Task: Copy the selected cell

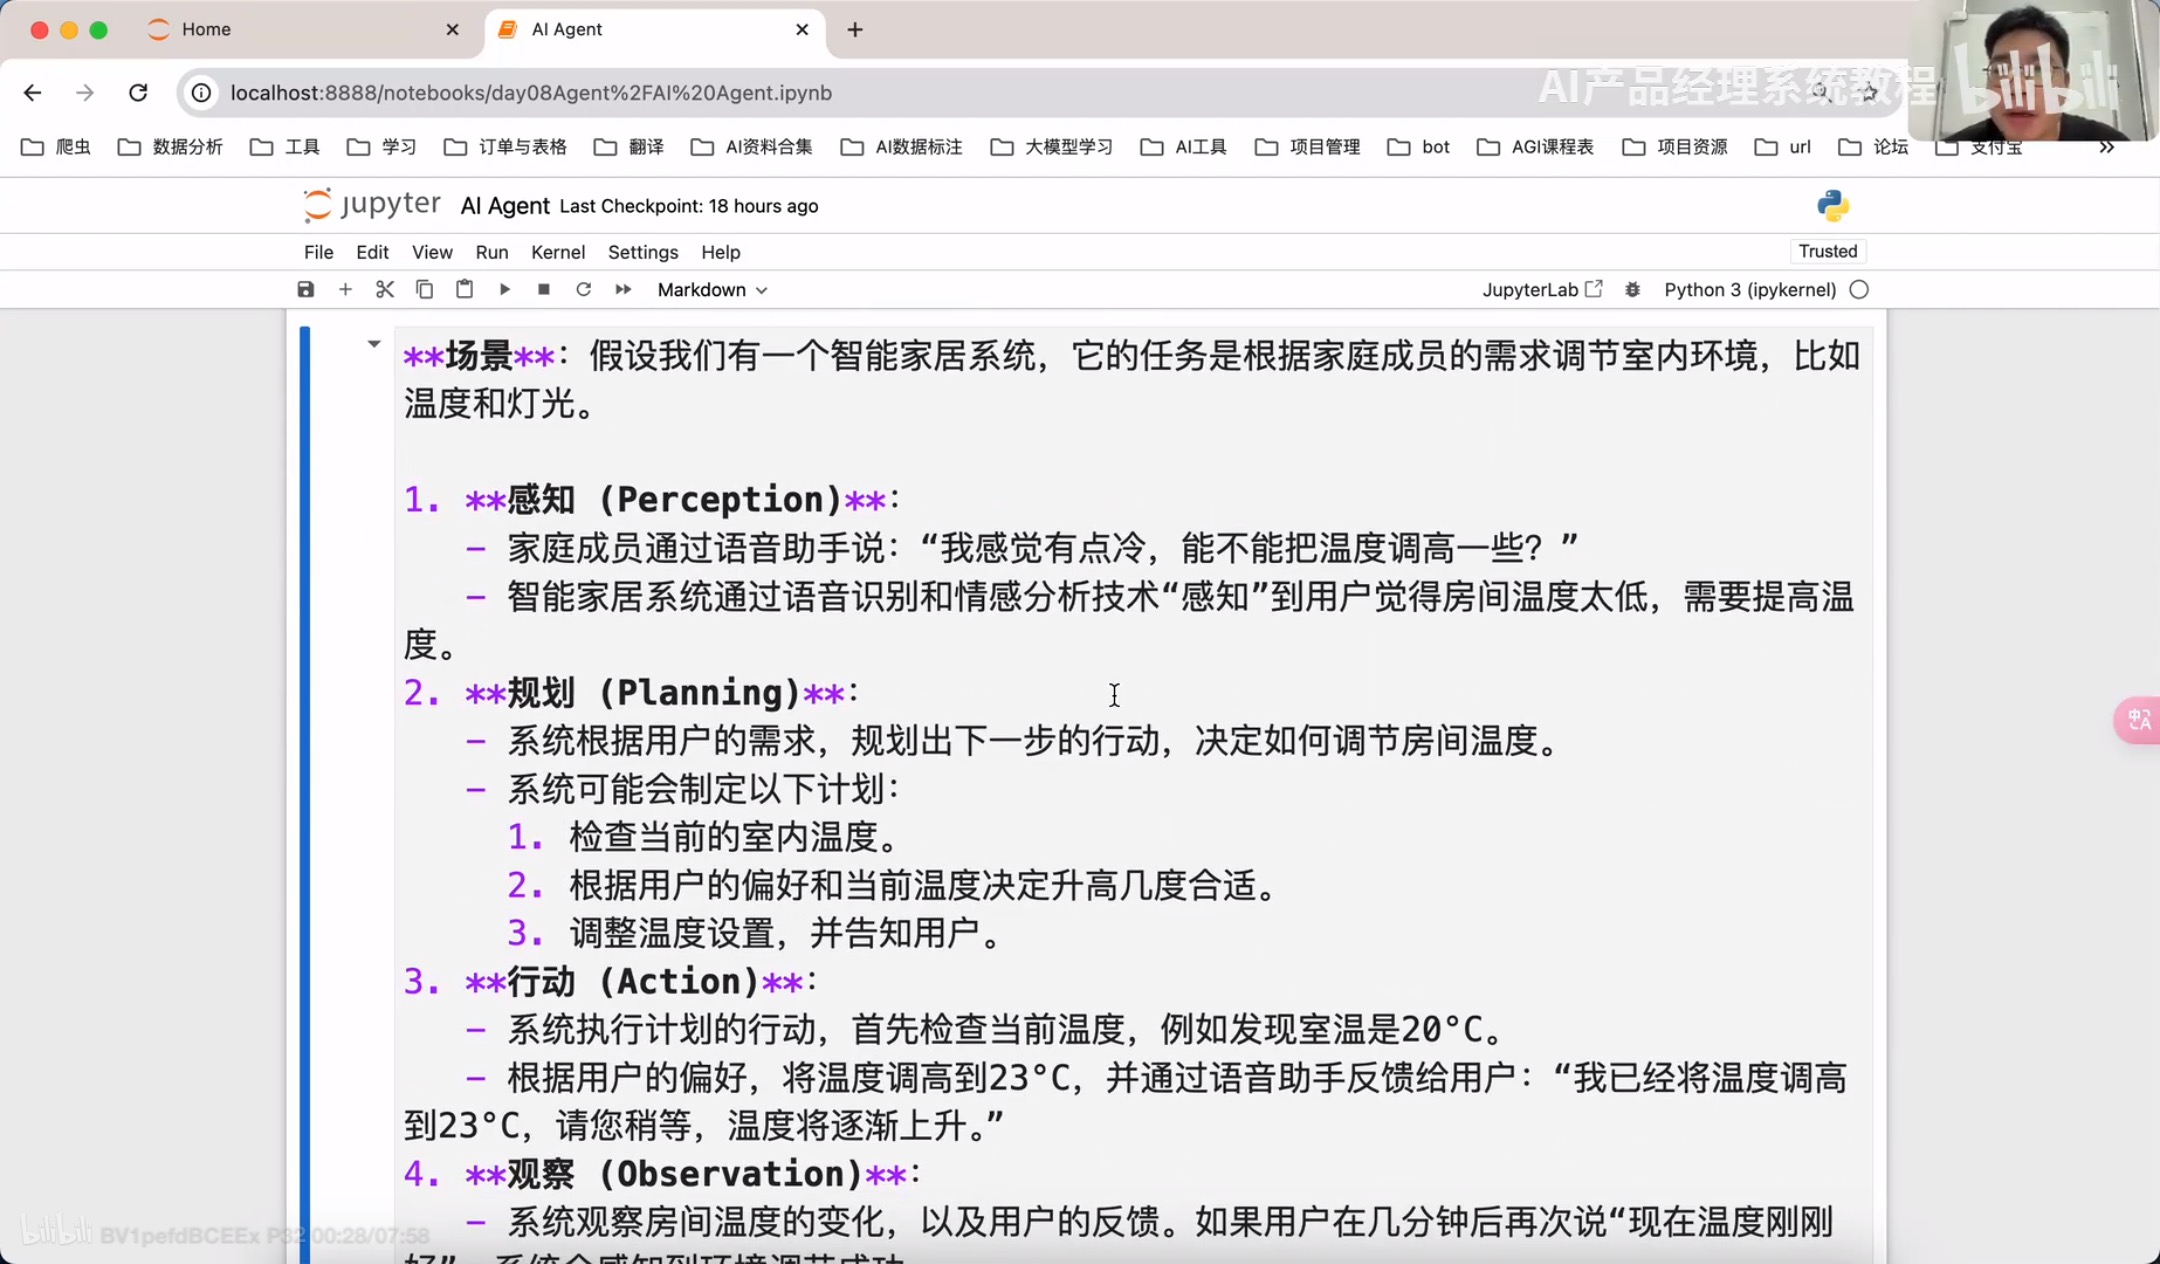Action: (x=424, y=290)
